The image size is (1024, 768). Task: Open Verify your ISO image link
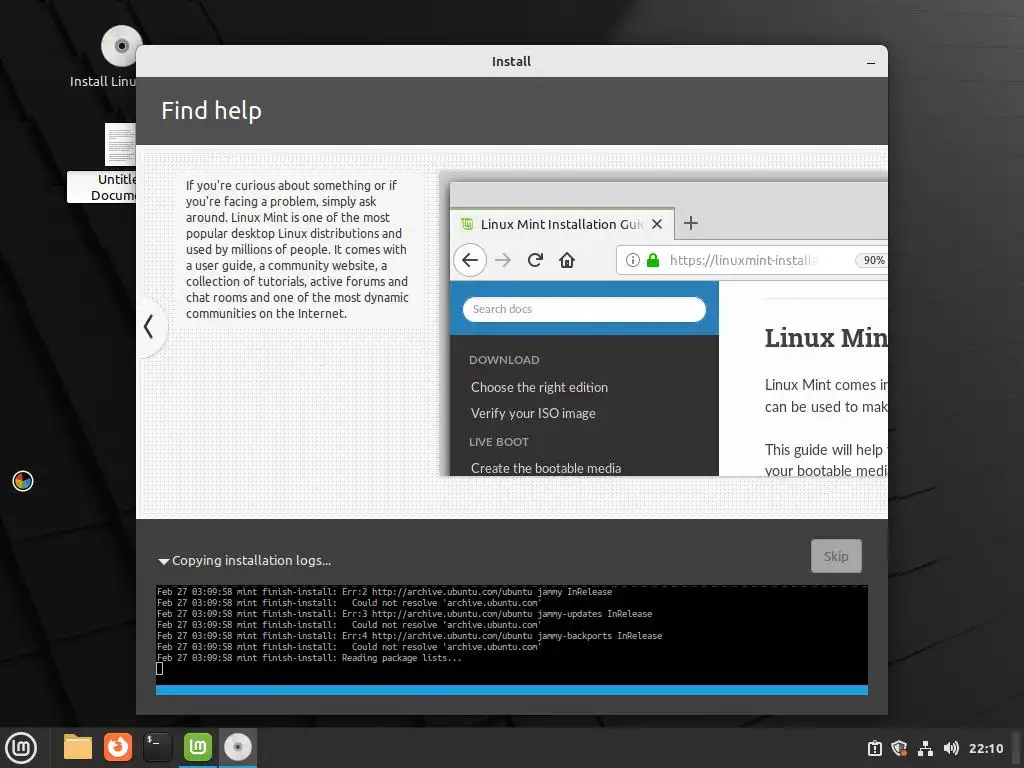533,413
